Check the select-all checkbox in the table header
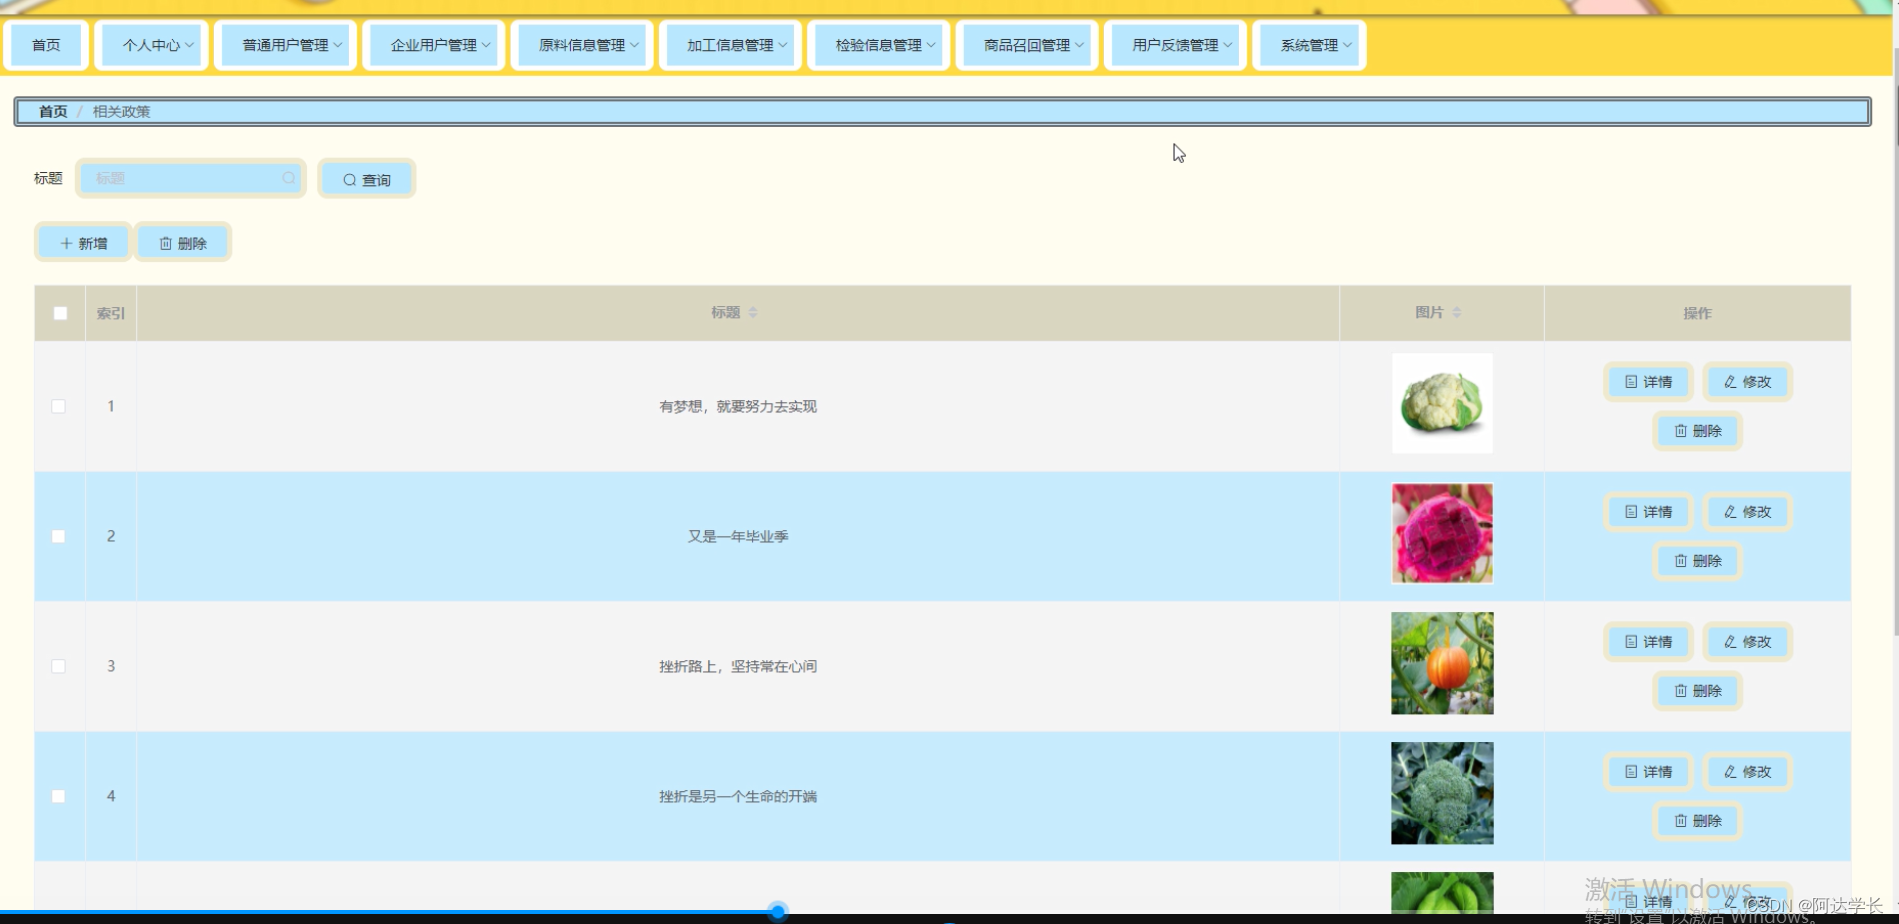Image resolution: width=1899 pixels, height=924 pixels. click(x=59, y=313)
